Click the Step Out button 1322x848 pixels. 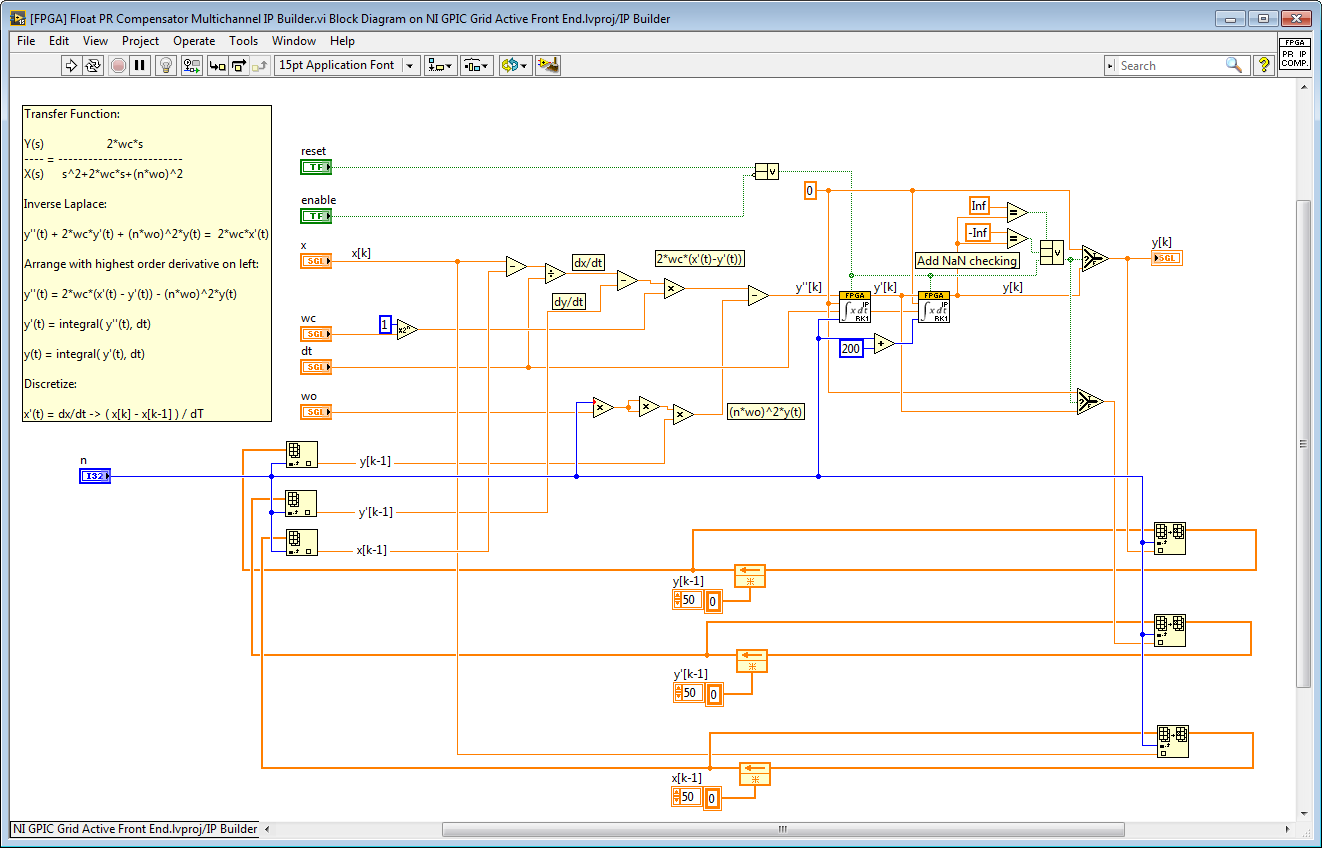[260, 65]
